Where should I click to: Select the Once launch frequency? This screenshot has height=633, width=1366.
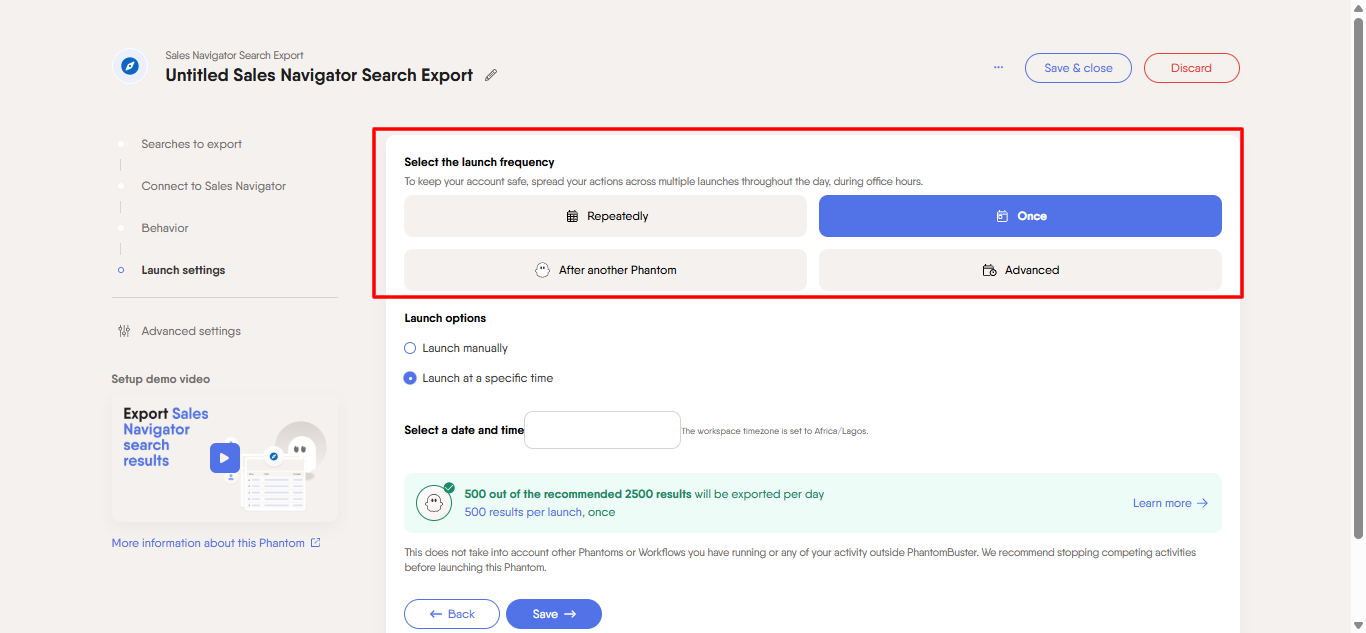coord(1020,216)
